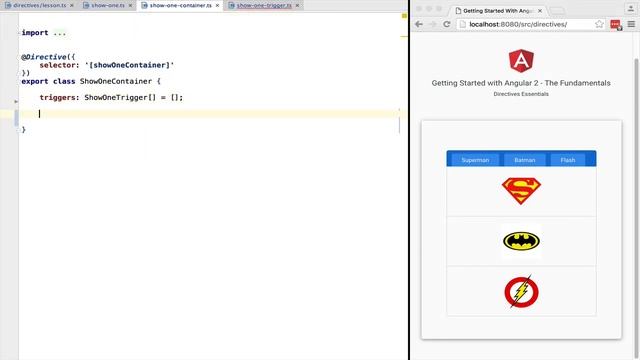The width and height of the screenshot is (640, 360).
Task: Open the Chrome hamburger menu
Action: 631,24
